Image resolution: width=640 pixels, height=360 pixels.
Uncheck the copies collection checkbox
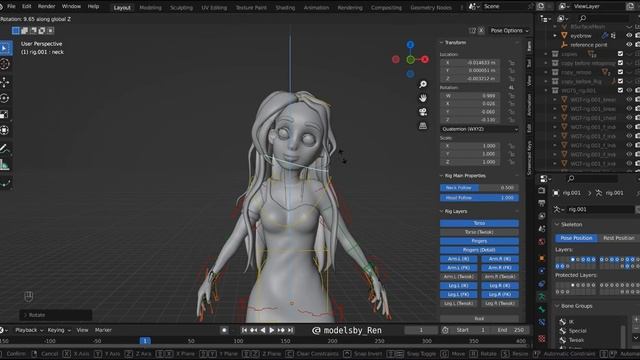[x=620, y=54]
